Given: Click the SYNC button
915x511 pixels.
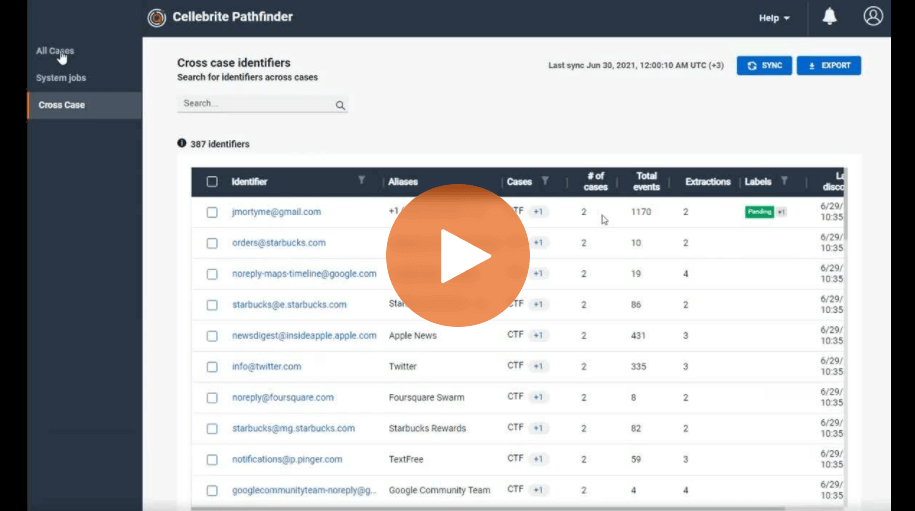Looking at the screenshot, I should 764,65.
